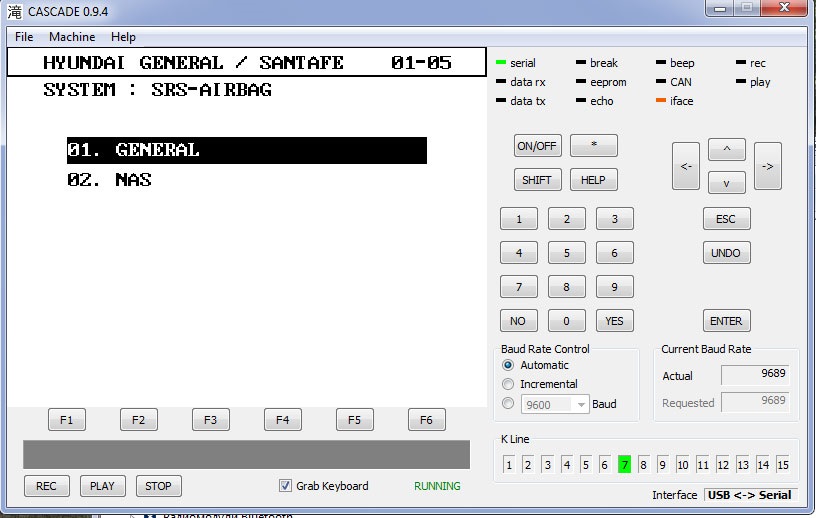This screenshot has height=518, width=816.
Task: Click the green serial status indicator
Action: (501, 62)
